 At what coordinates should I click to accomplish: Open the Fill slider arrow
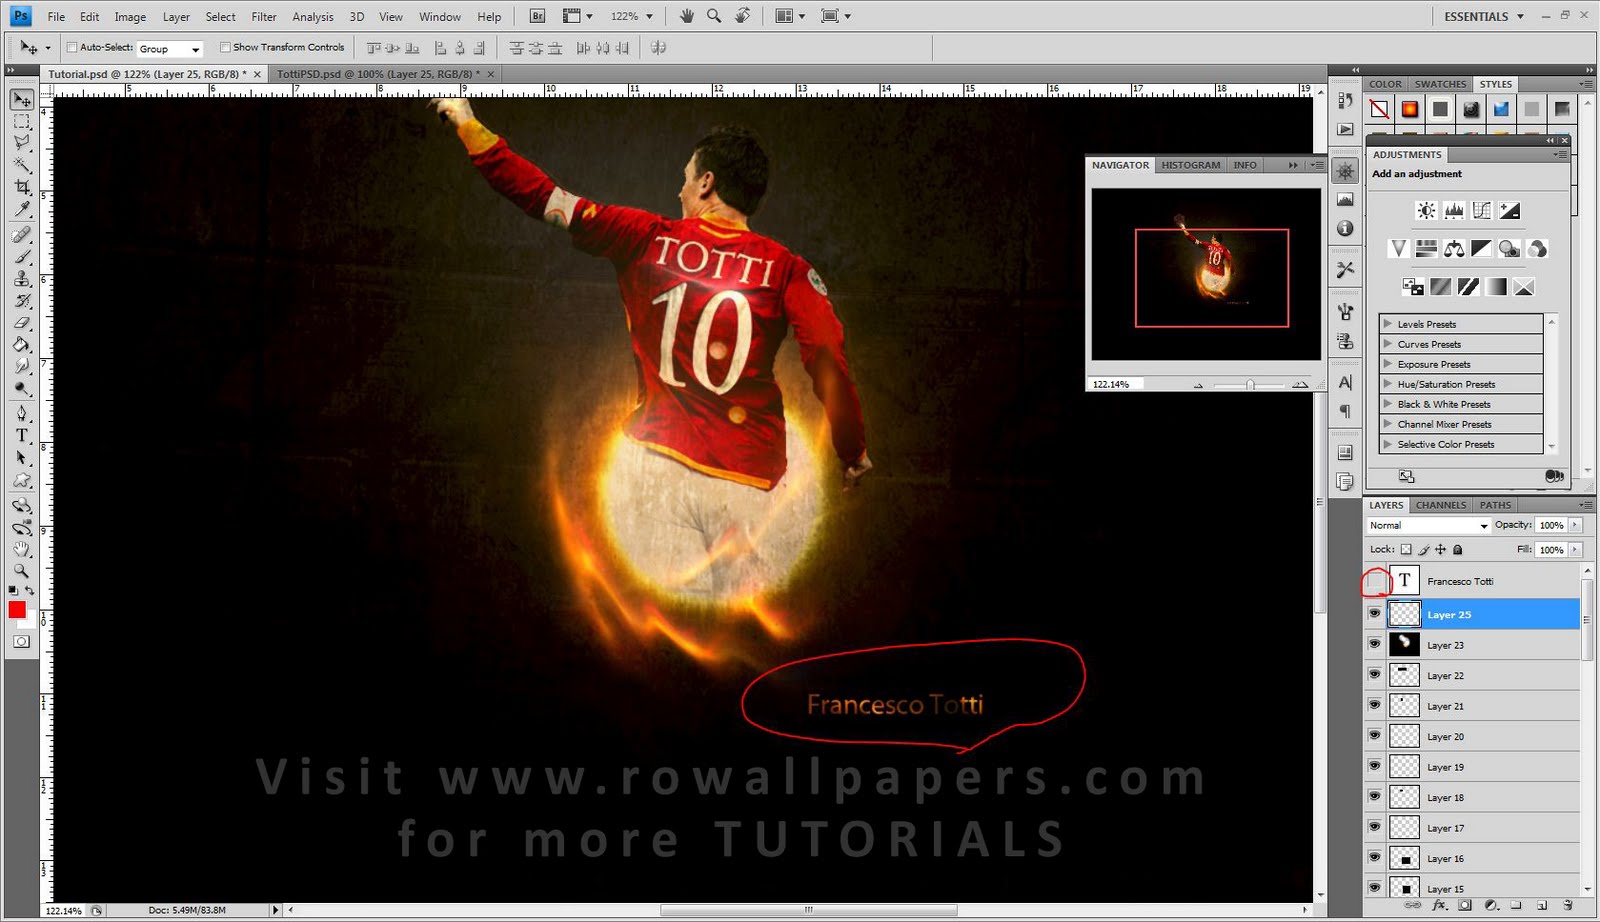pyautogui.click(x=1576, y=550)
